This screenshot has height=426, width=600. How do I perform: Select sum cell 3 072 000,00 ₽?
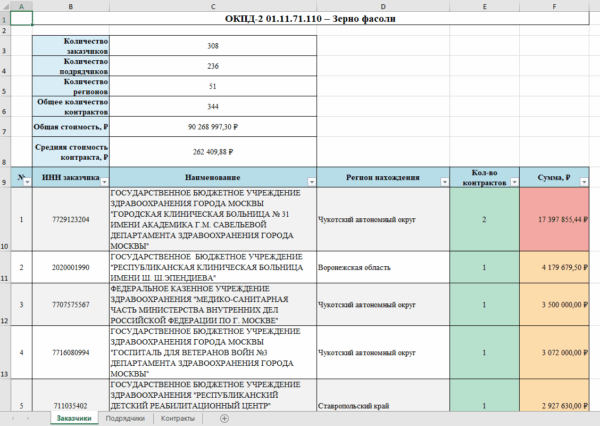coord(554,353)
